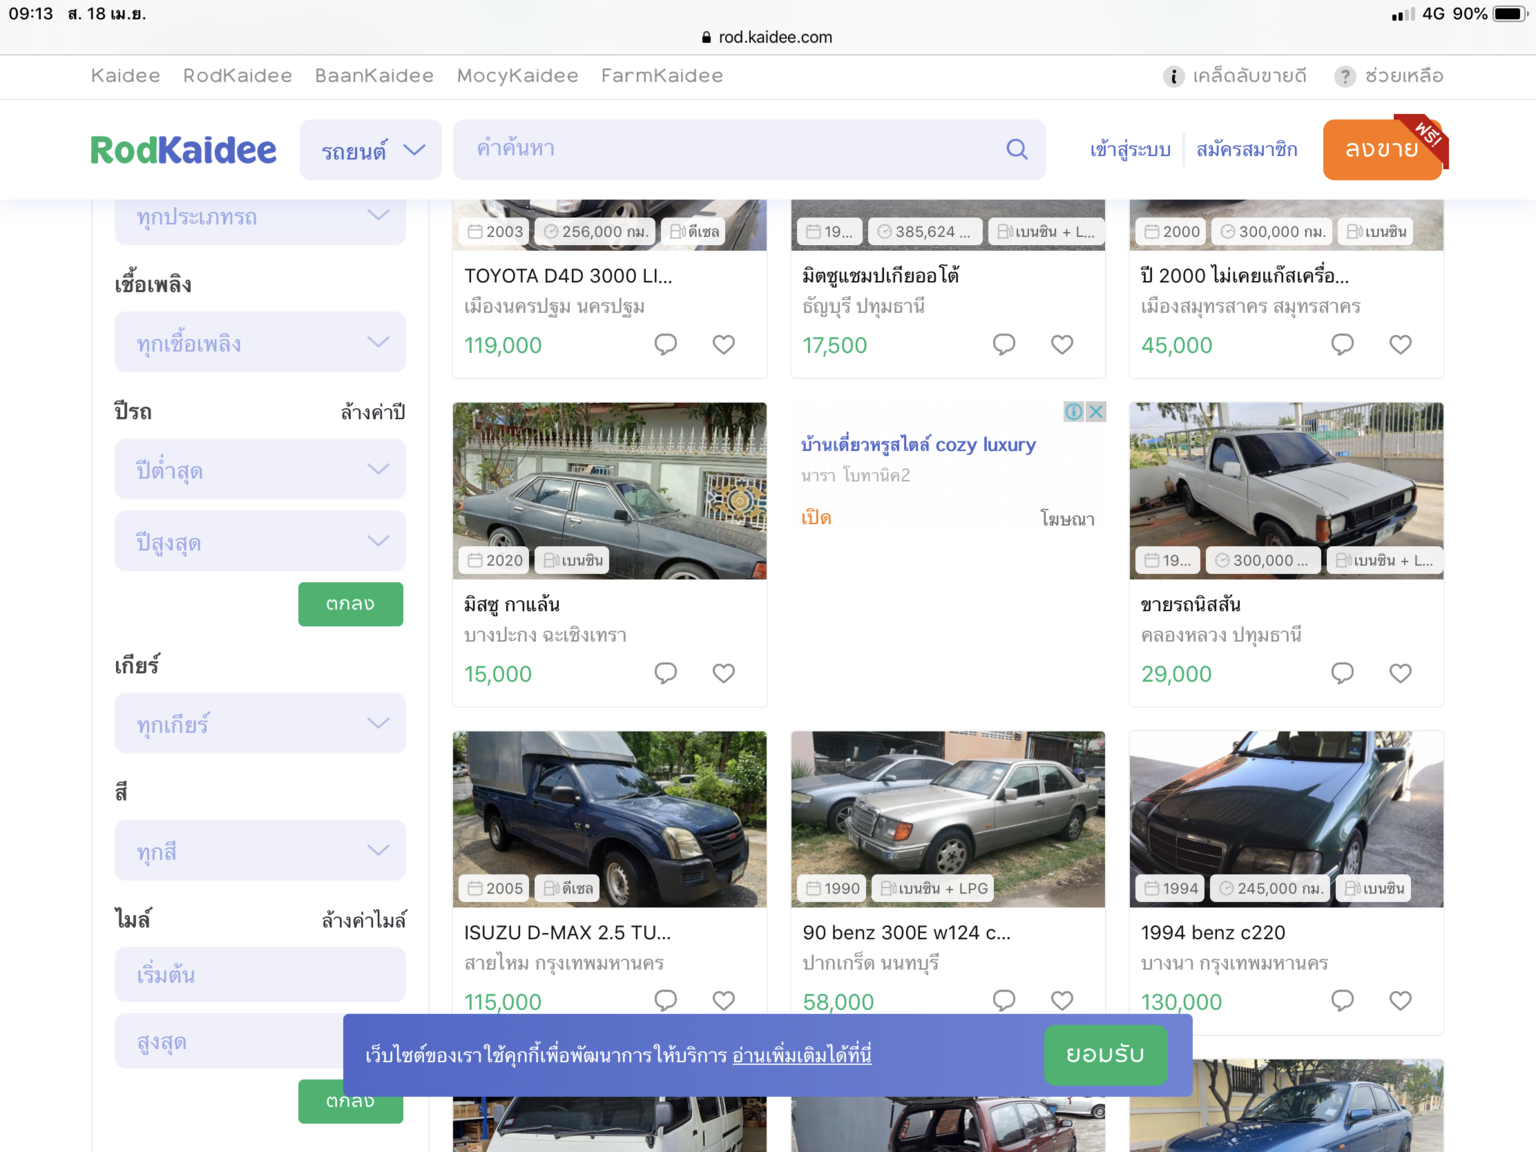The height and width of the screenshot is (1152, 1536).
Task: Open chat for TOYOTA D4D 3000 listing
Action: pos(666,344)
